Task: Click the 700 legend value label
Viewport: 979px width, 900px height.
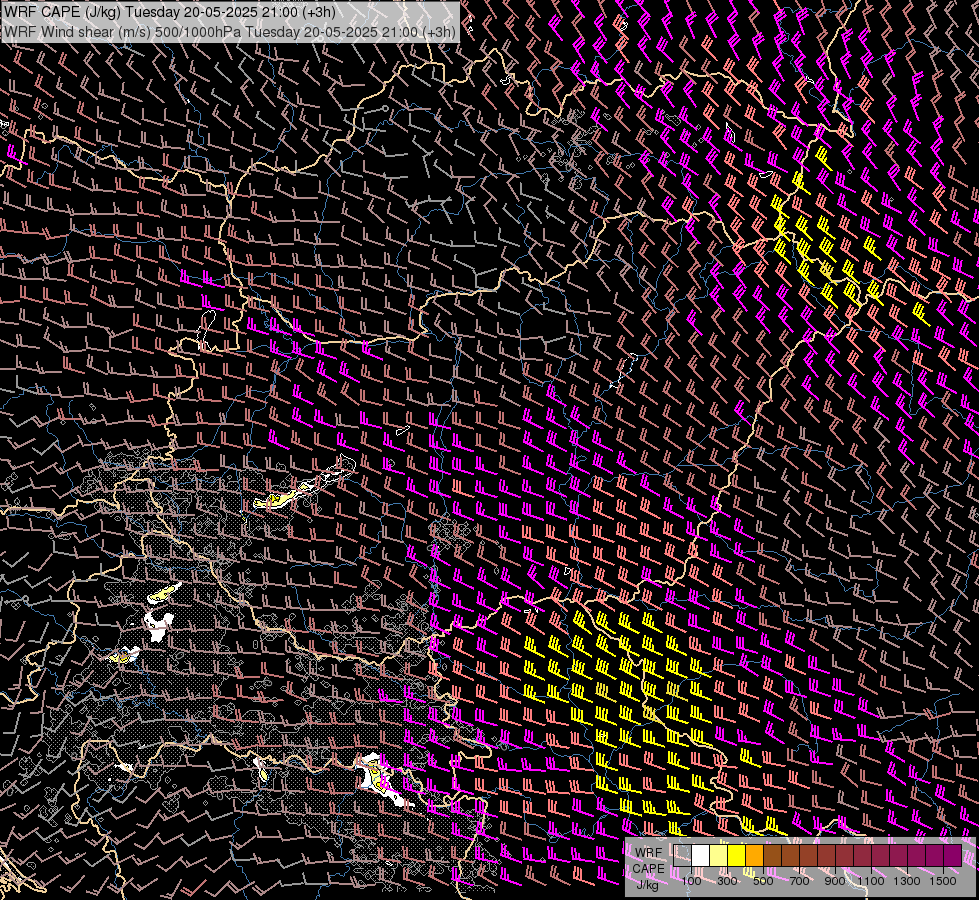Action: click(x=799, y=881)
